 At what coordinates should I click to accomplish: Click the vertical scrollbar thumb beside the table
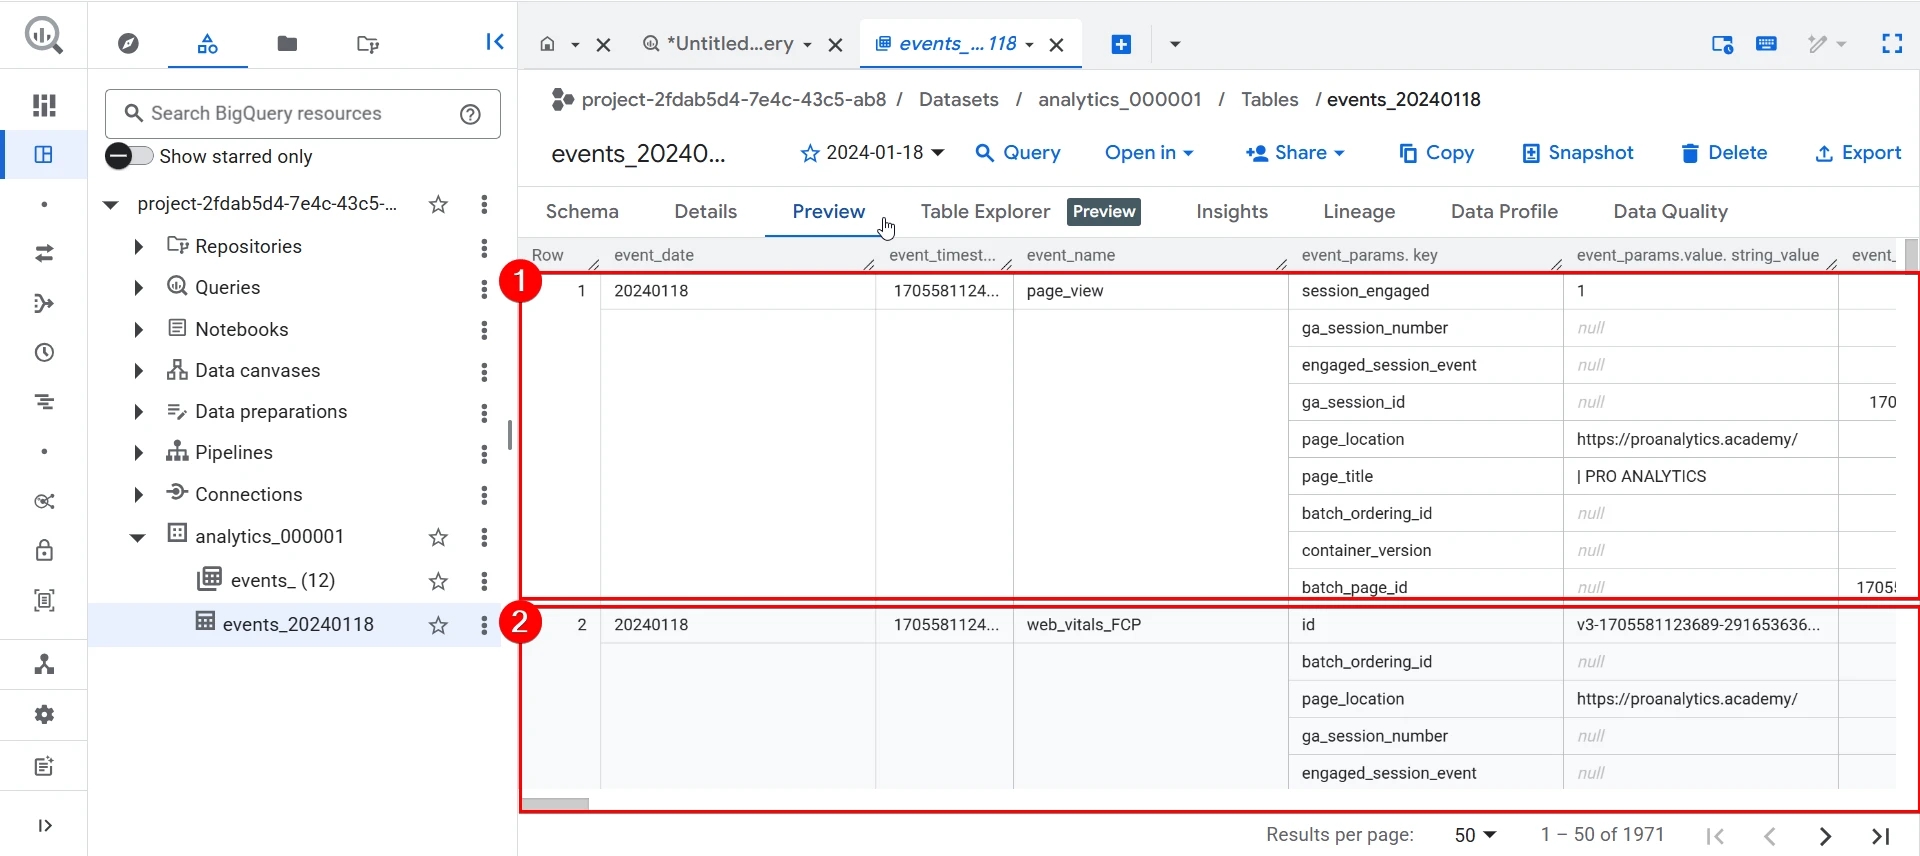(x=1911, y=255)
